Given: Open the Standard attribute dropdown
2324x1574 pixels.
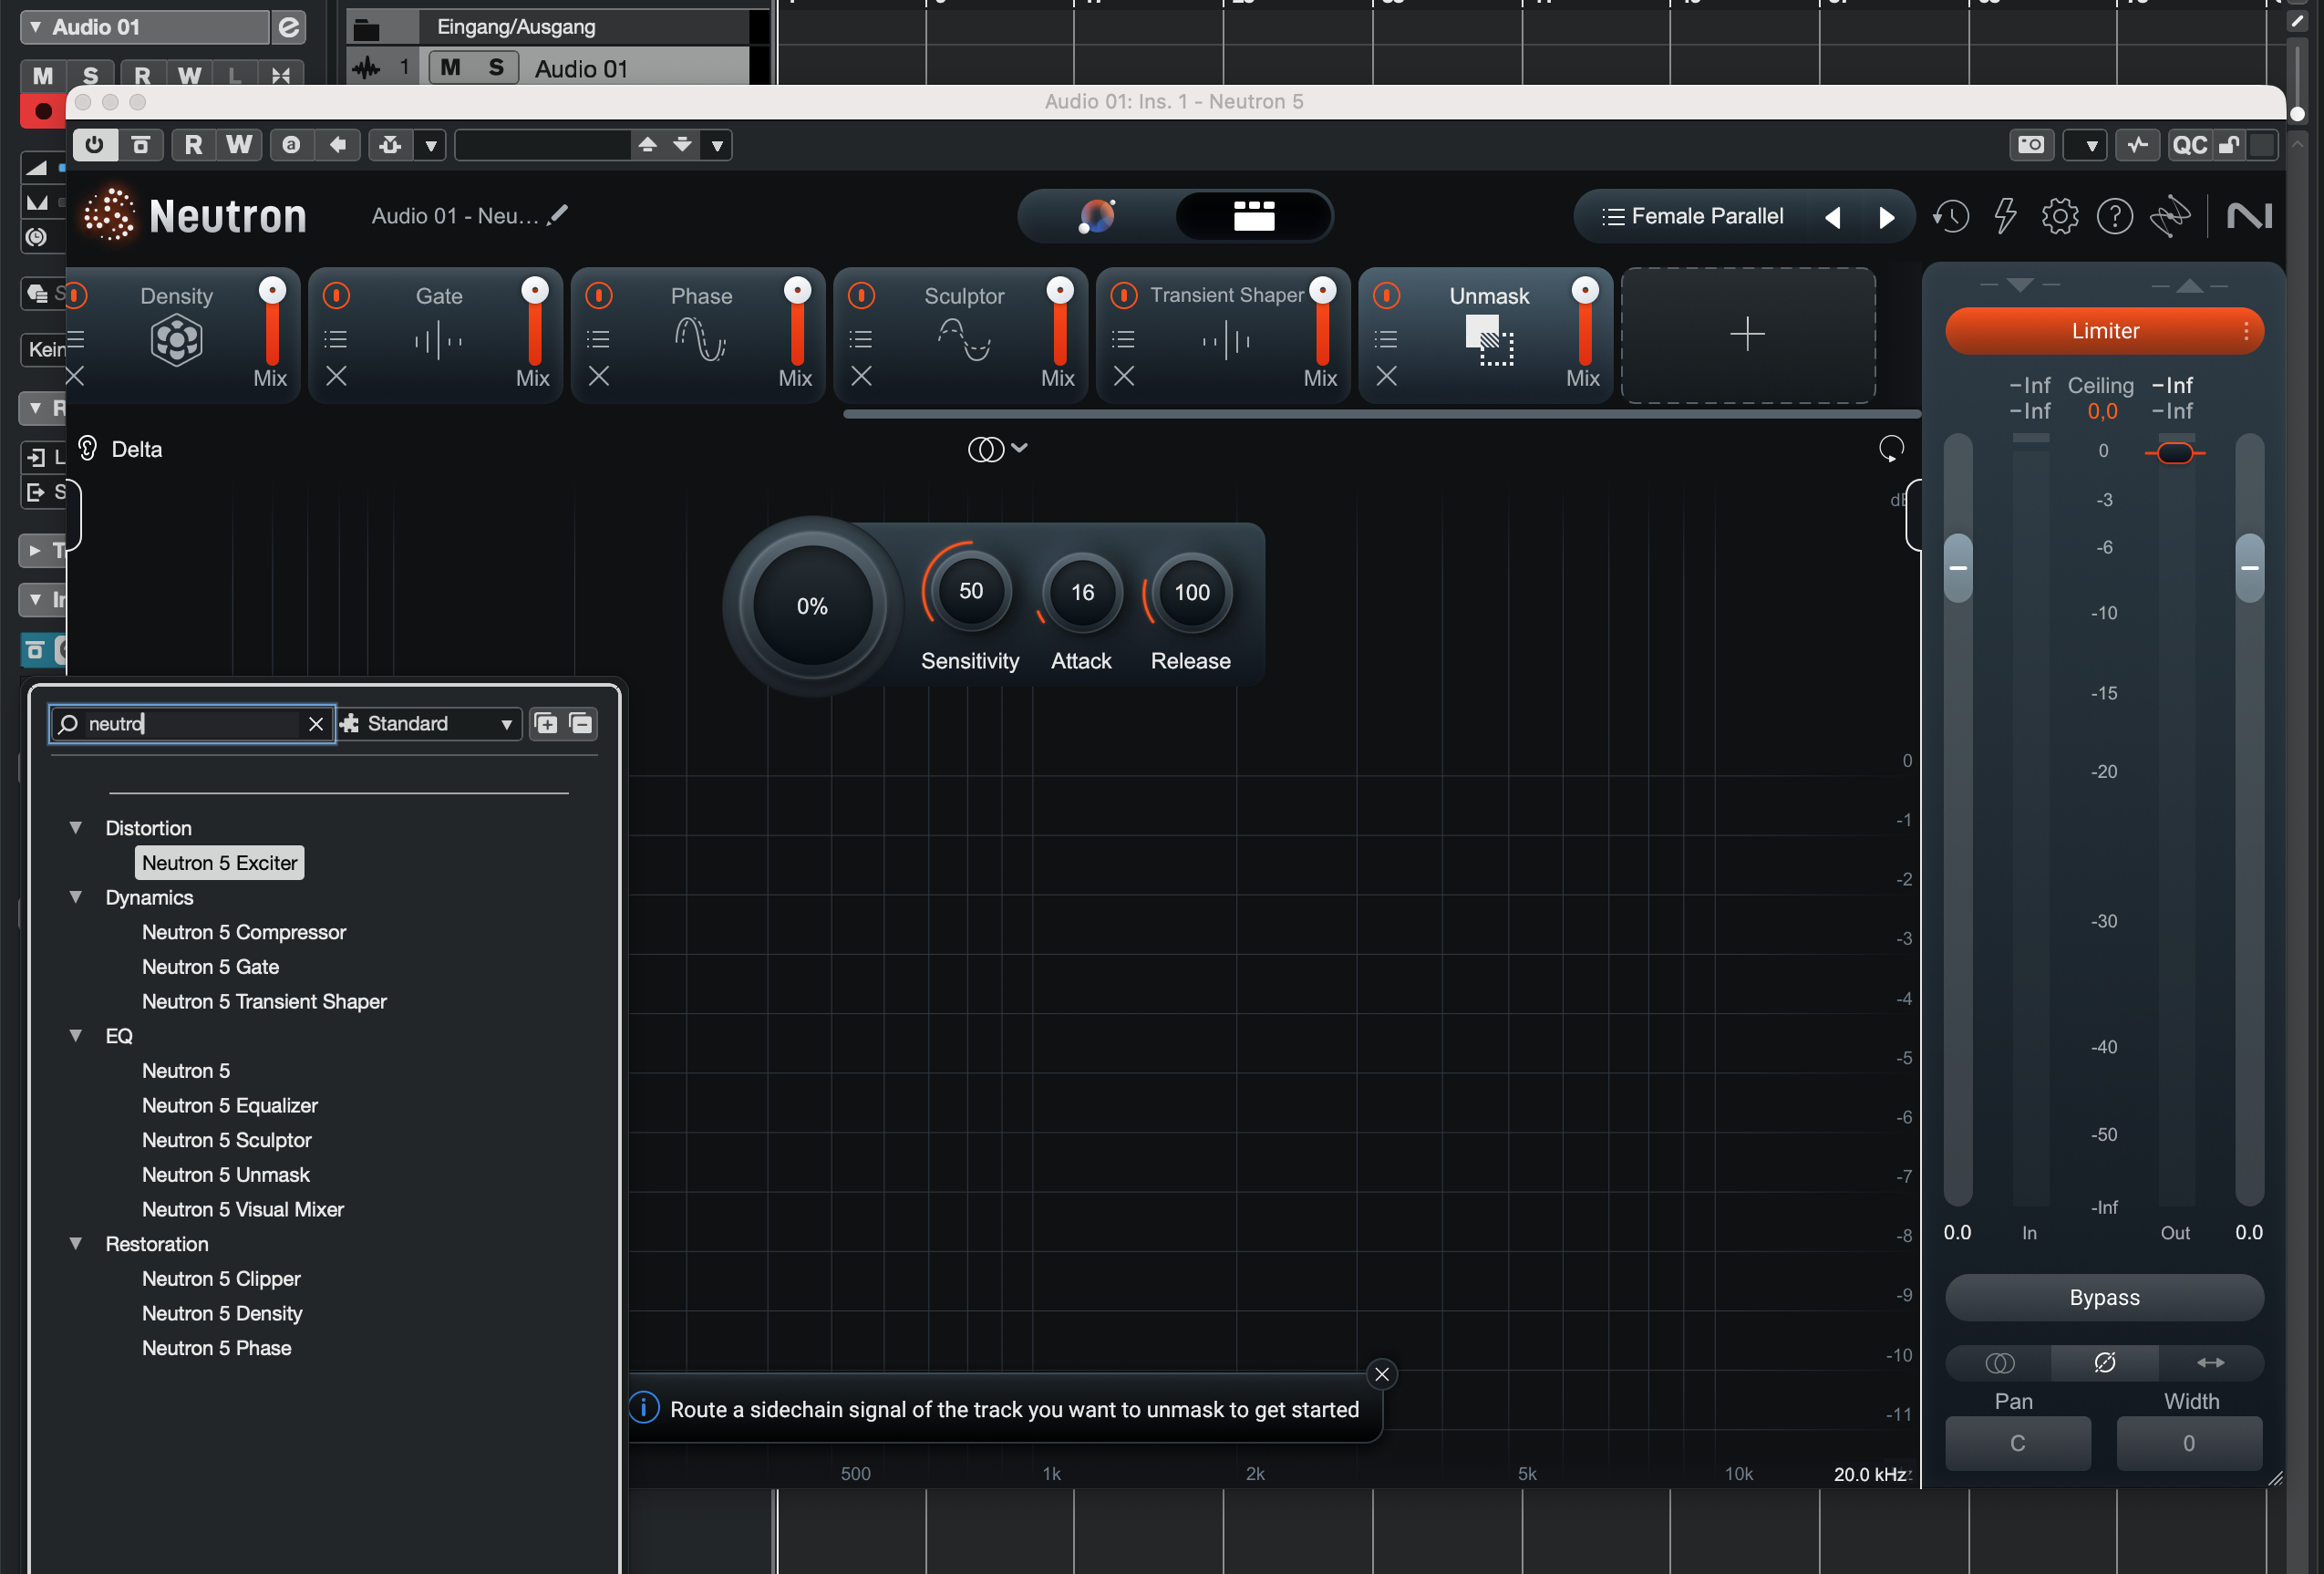Looking at the screenshot, I should coord(429,723).
